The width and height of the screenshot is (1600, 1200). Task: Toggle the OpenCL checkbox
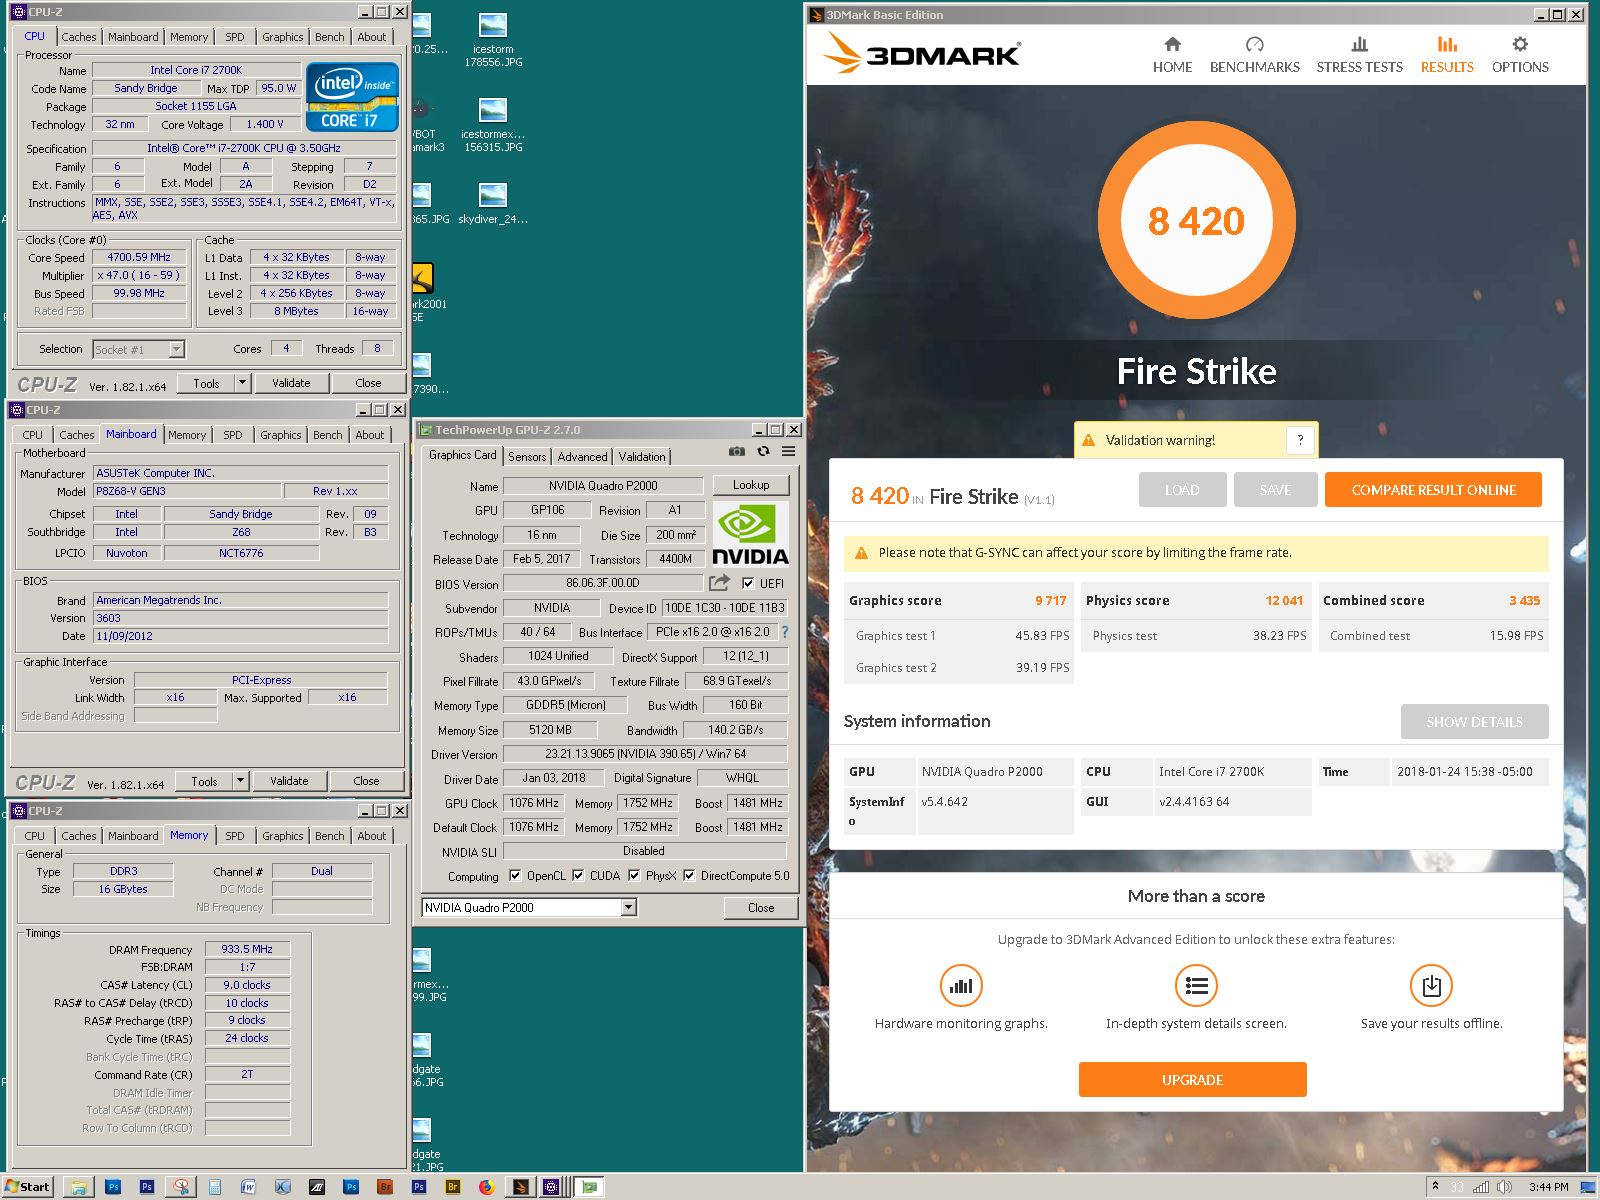pyautogui.click(x=515, y=876)
